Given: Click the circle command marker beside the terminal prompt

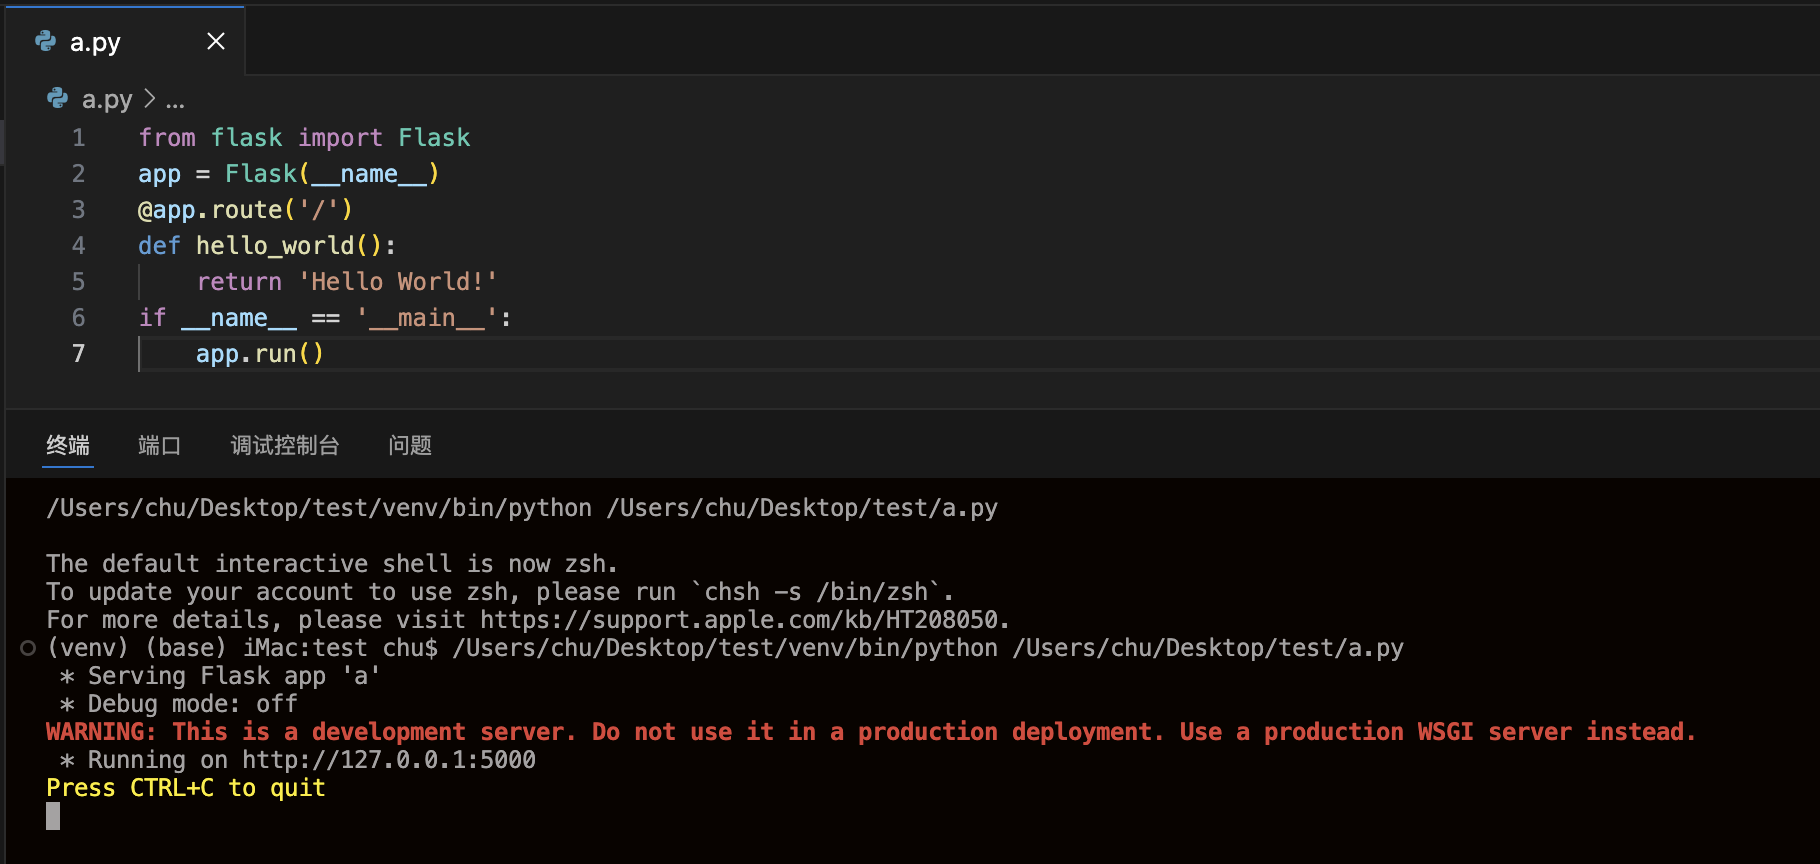Looking at the screenshot, I should [28, 648].
